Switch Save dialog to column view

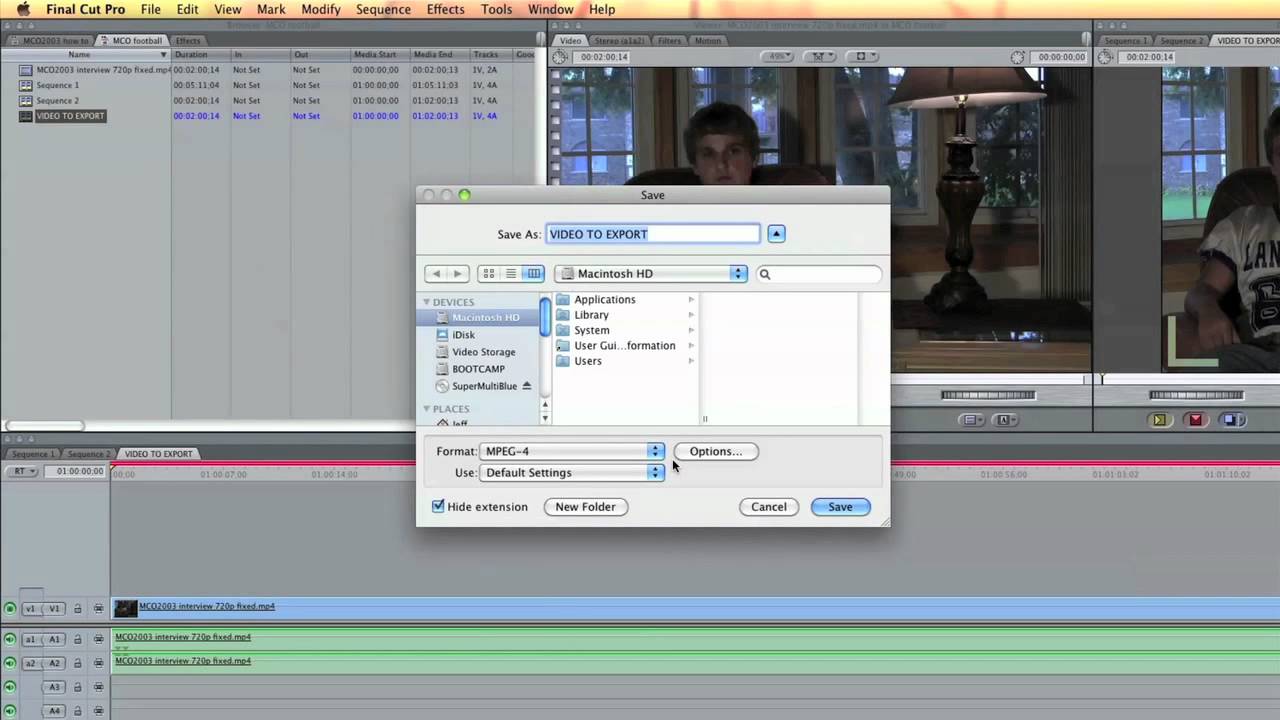point(533,274)
